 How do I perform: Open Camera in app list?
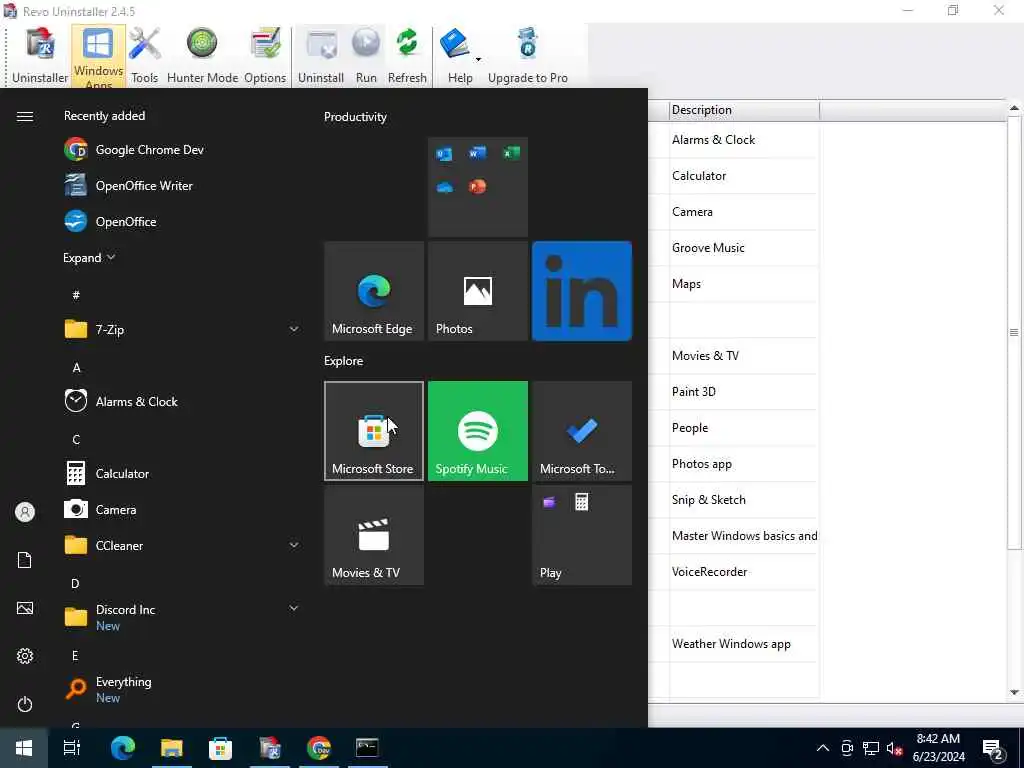tap(182, 509)
